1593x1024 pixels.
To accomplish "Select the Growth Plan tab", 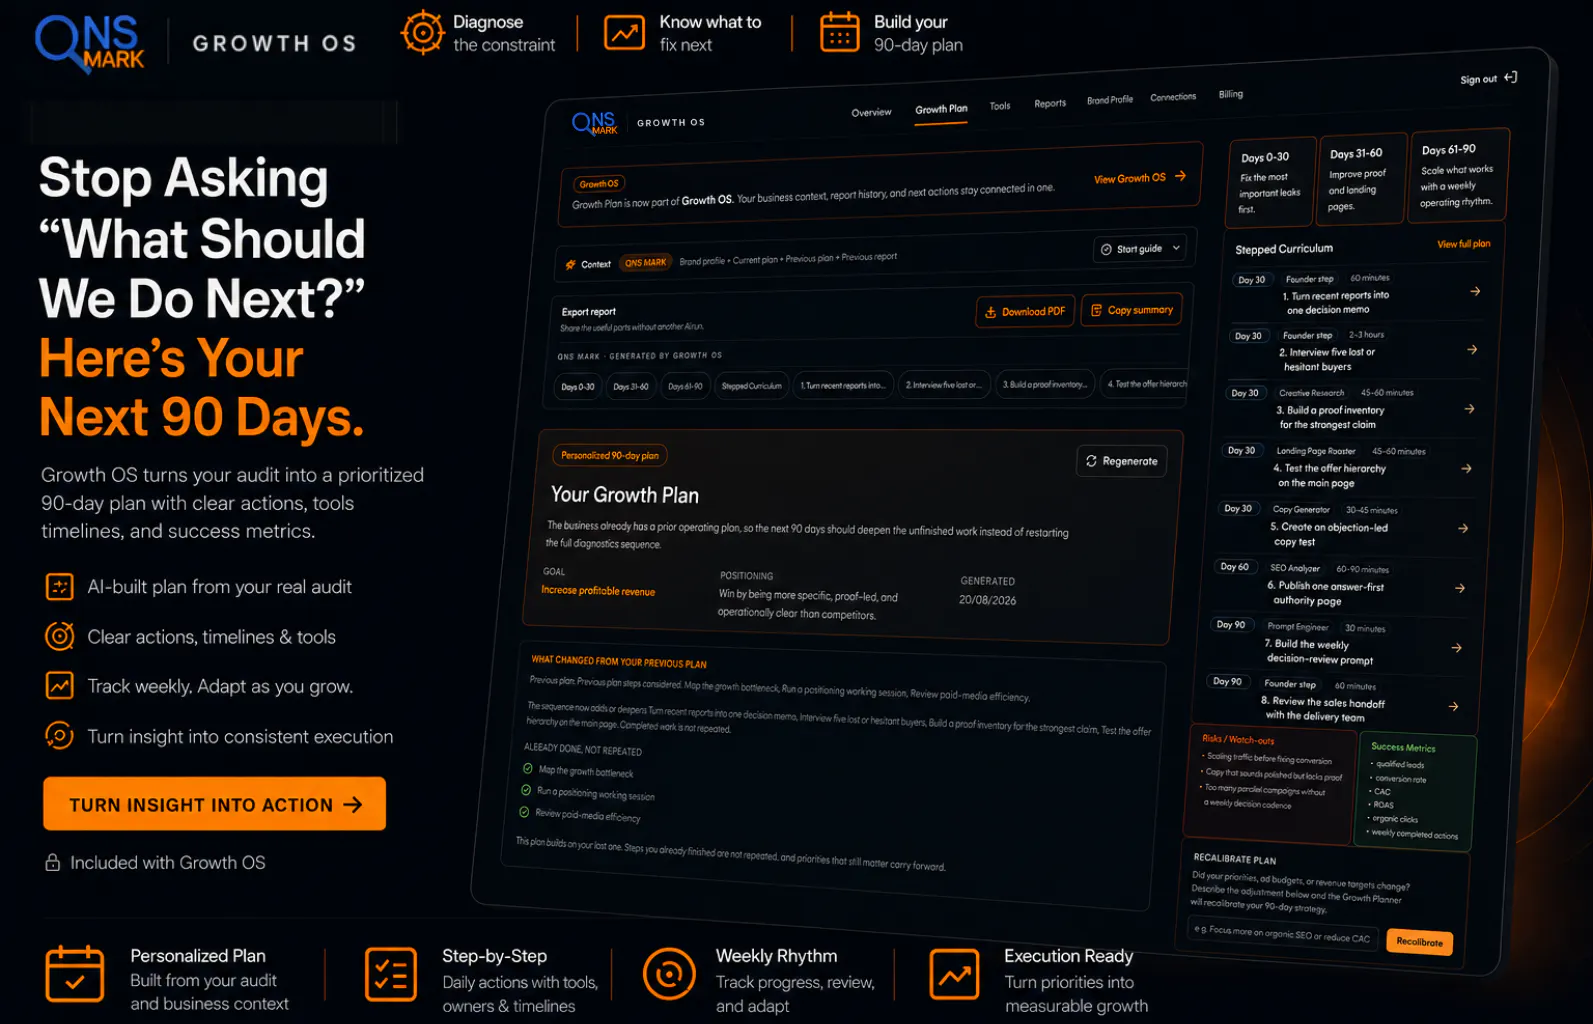I will click(x=941, y=110).
